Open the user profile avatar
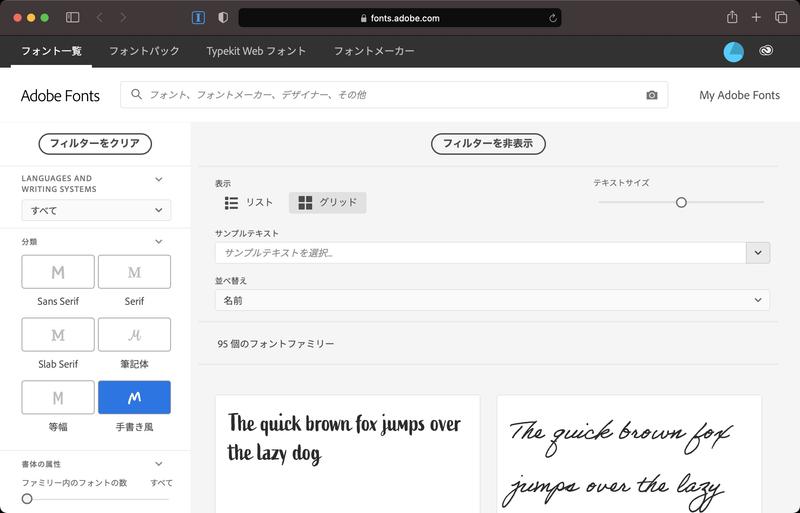The width and height of the screenshot is (800, 513). (734, 51)
